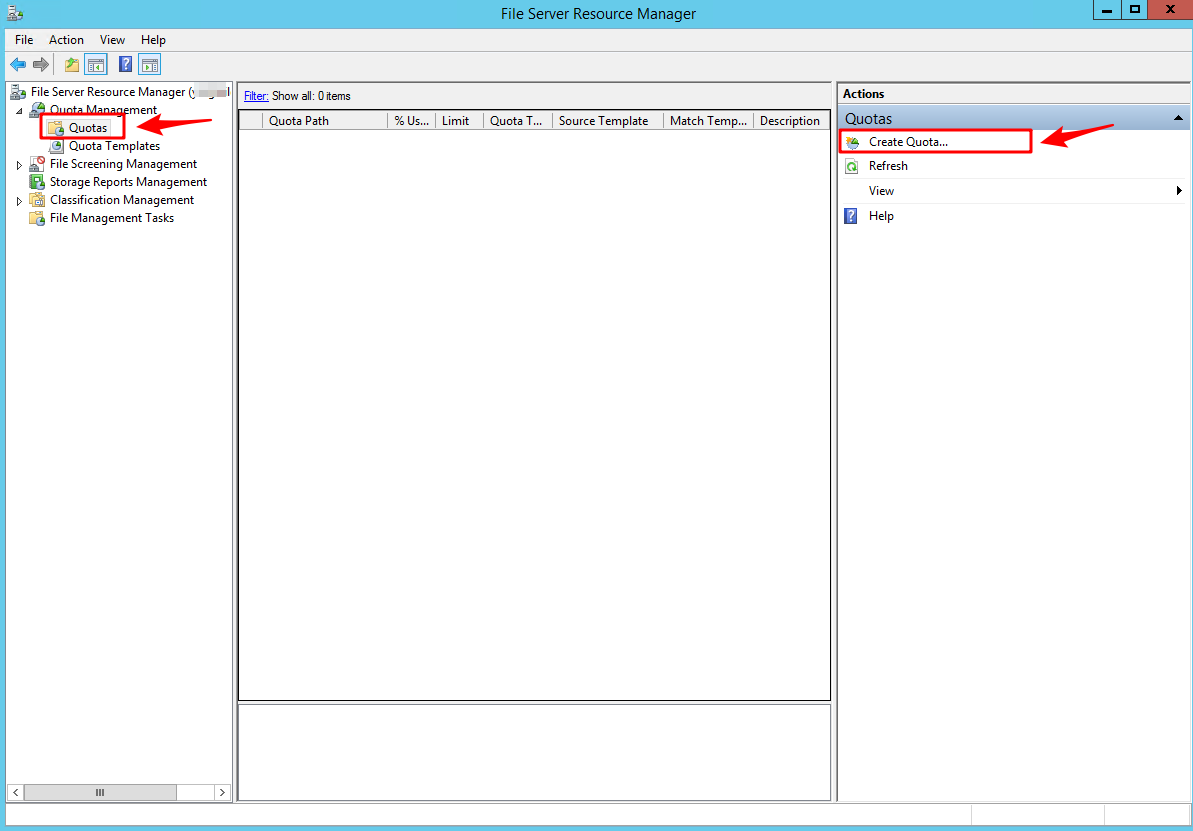Select Storage Reports Management label
This screenshot has height=831, width=1193.
pyautogui.click(x=129, y=182)
